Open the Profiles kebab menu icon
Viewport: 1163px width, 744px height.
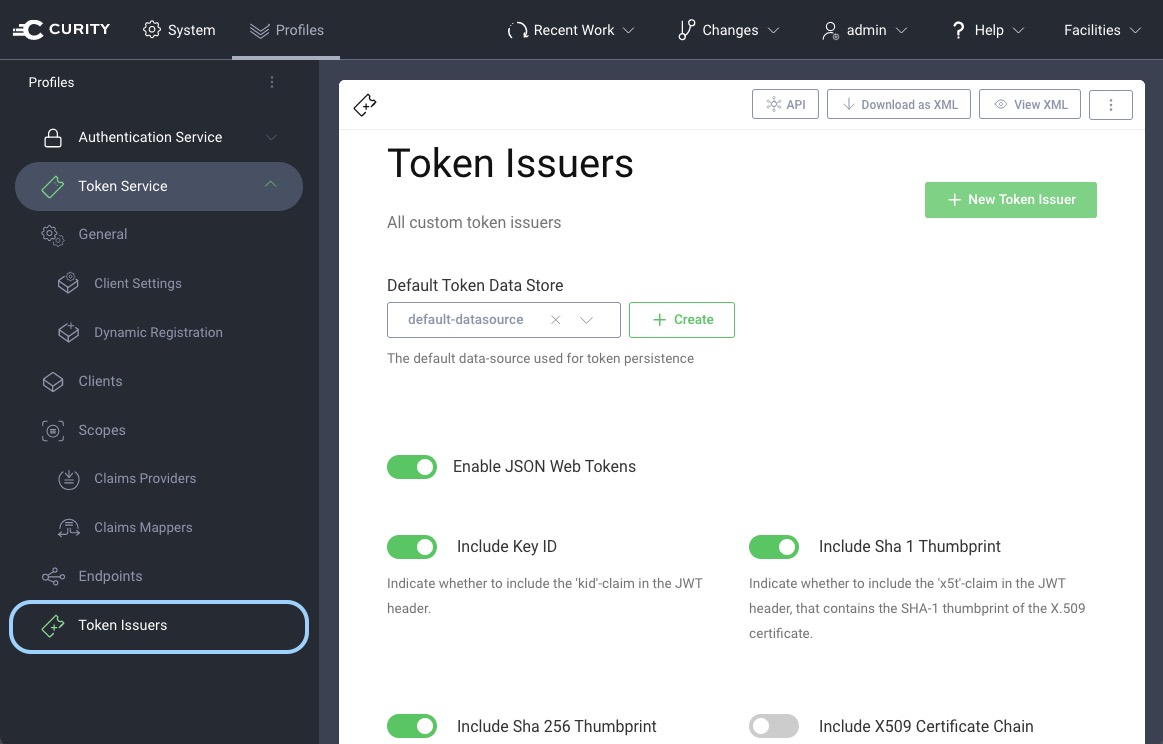[x=272, y=82]
